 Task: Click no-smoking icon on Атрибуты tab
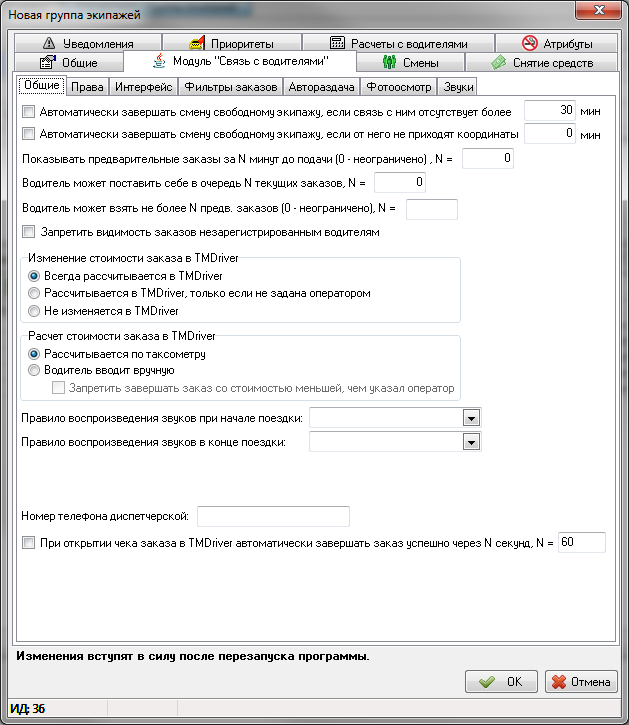click(x=530, y=43)
